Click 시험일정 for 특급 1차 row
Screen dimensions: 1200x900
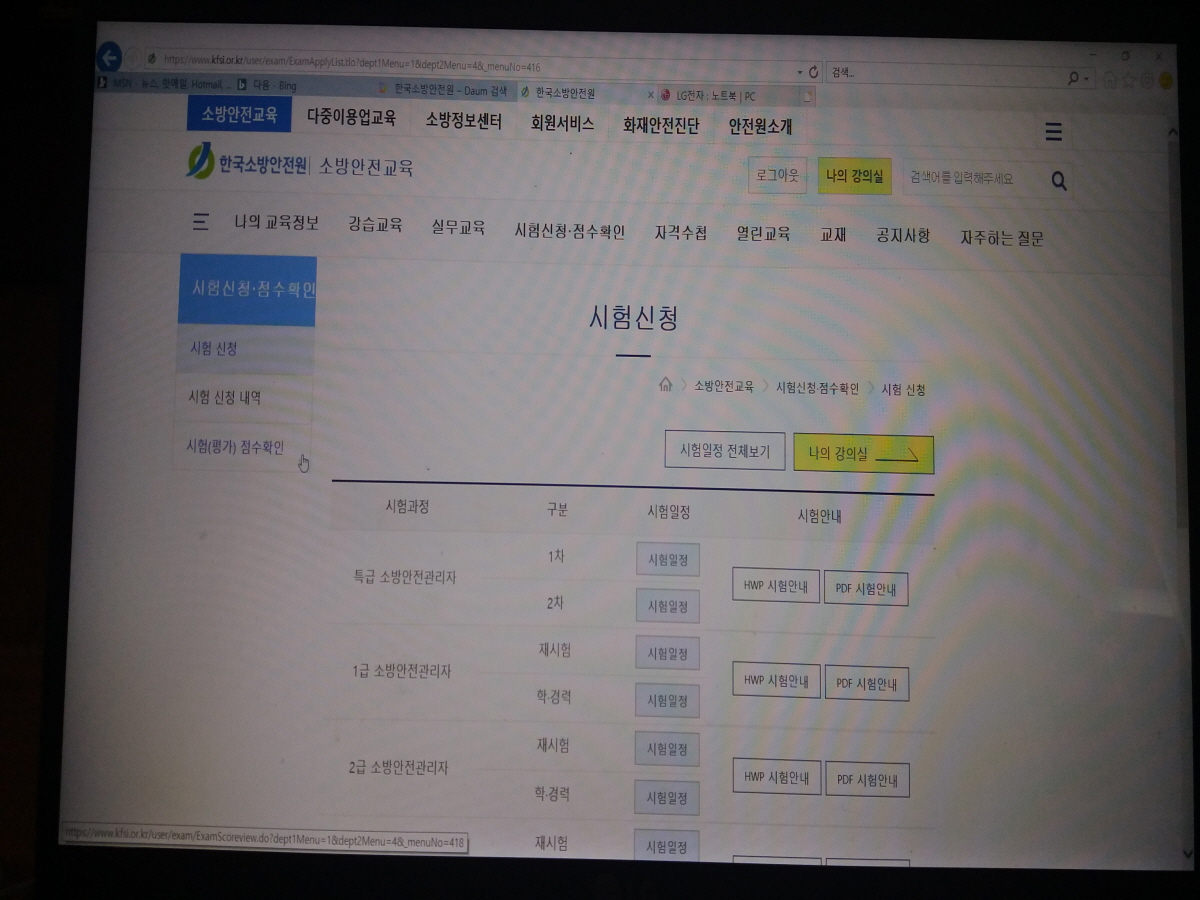tap(668, 560)
